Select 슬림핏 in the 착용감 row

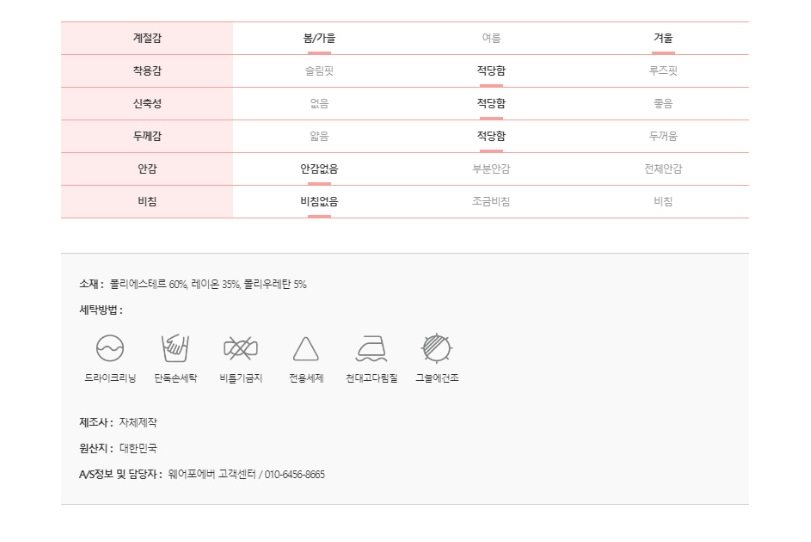point(319,71)
